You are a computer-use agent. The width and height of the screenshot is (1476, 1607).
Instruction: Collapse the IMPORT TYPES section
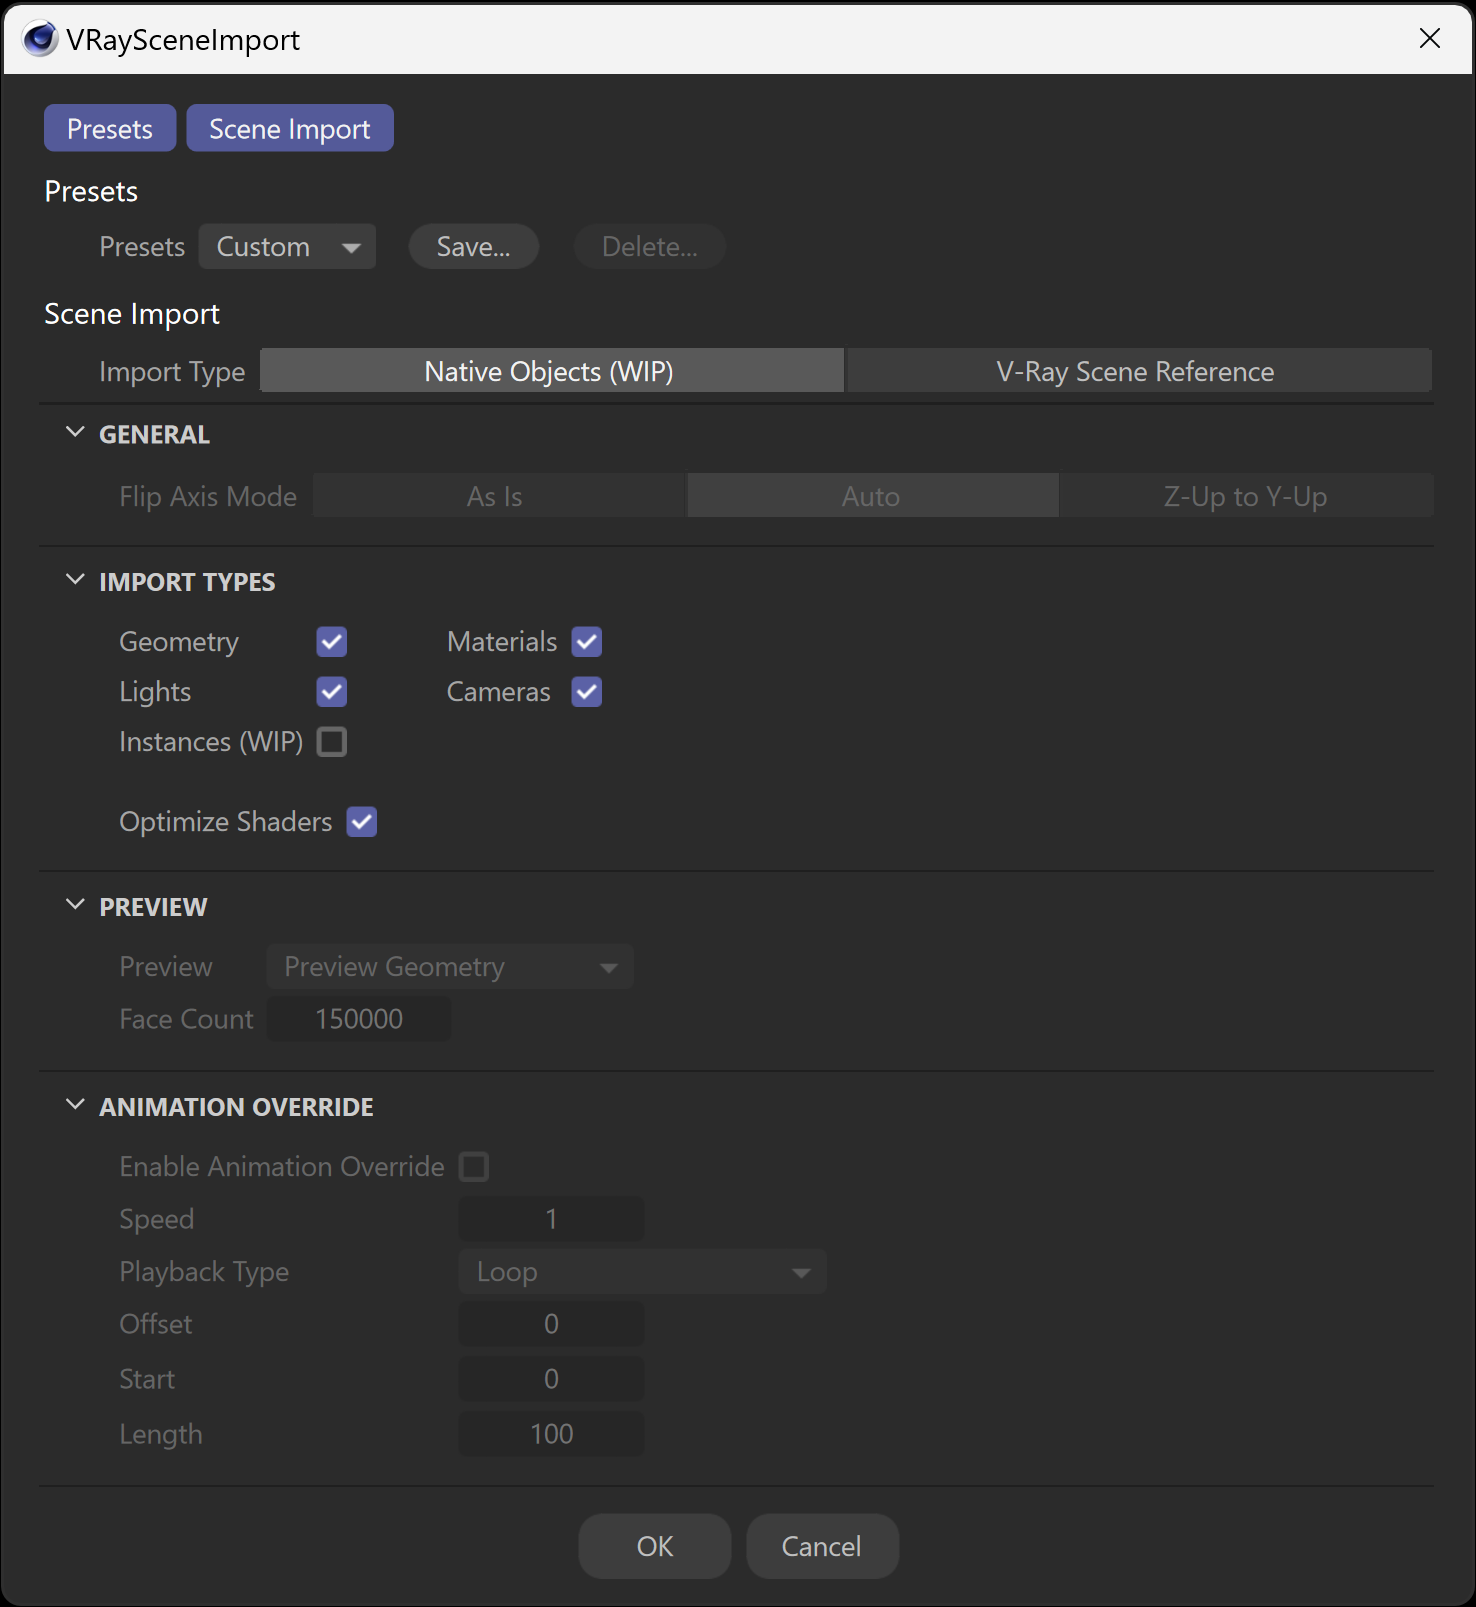(75, 580)
